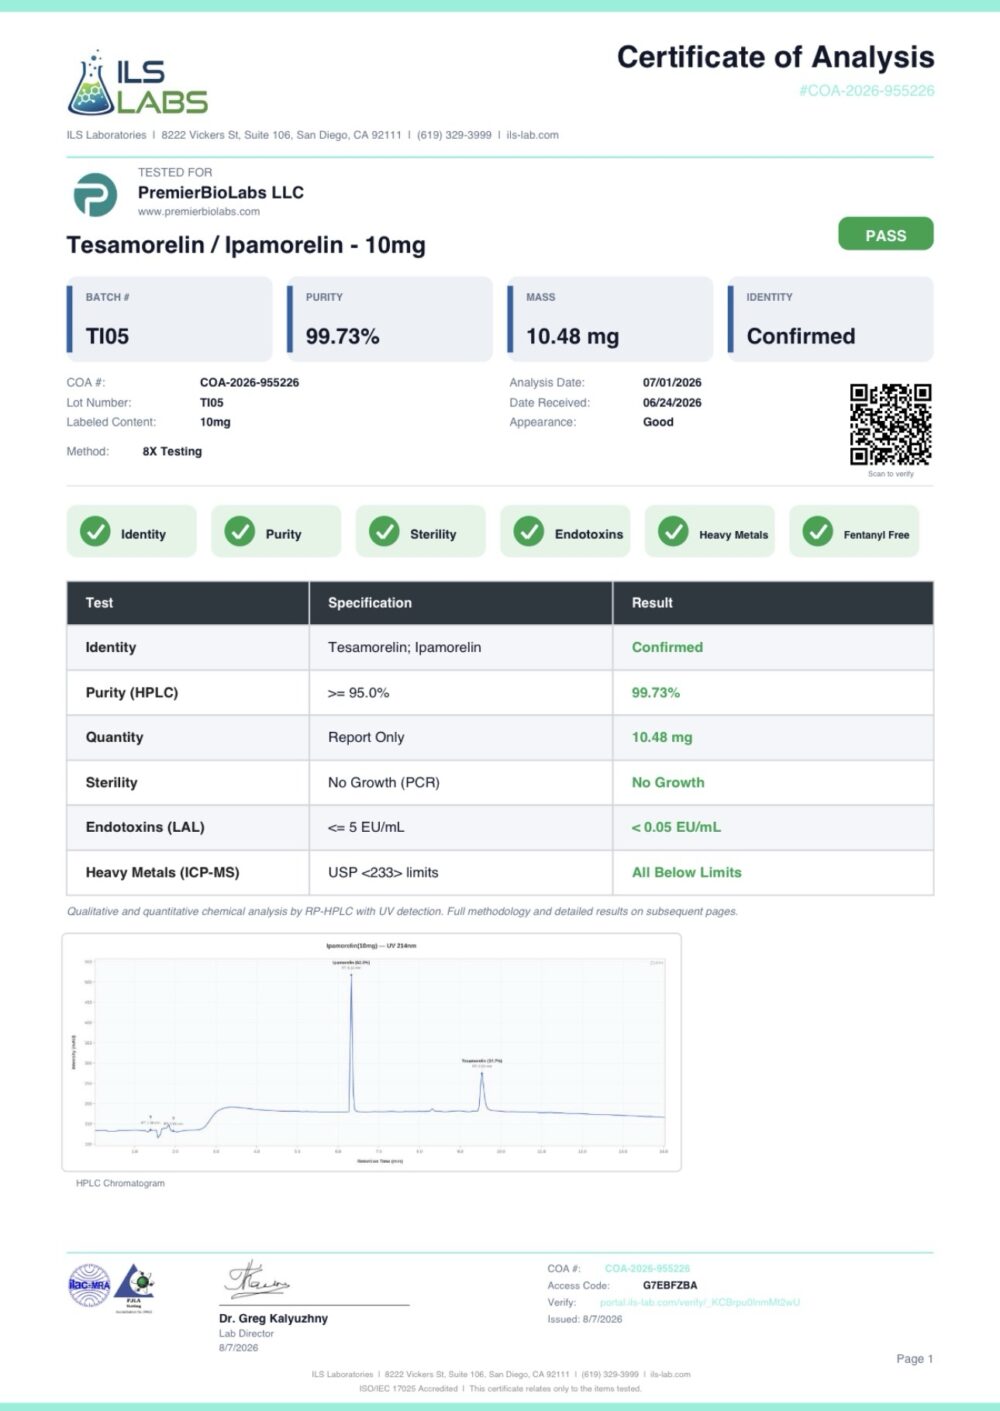Click the Date Received 06/24/2026 value
The image size is (1000, 1411).
click(672, 402)
